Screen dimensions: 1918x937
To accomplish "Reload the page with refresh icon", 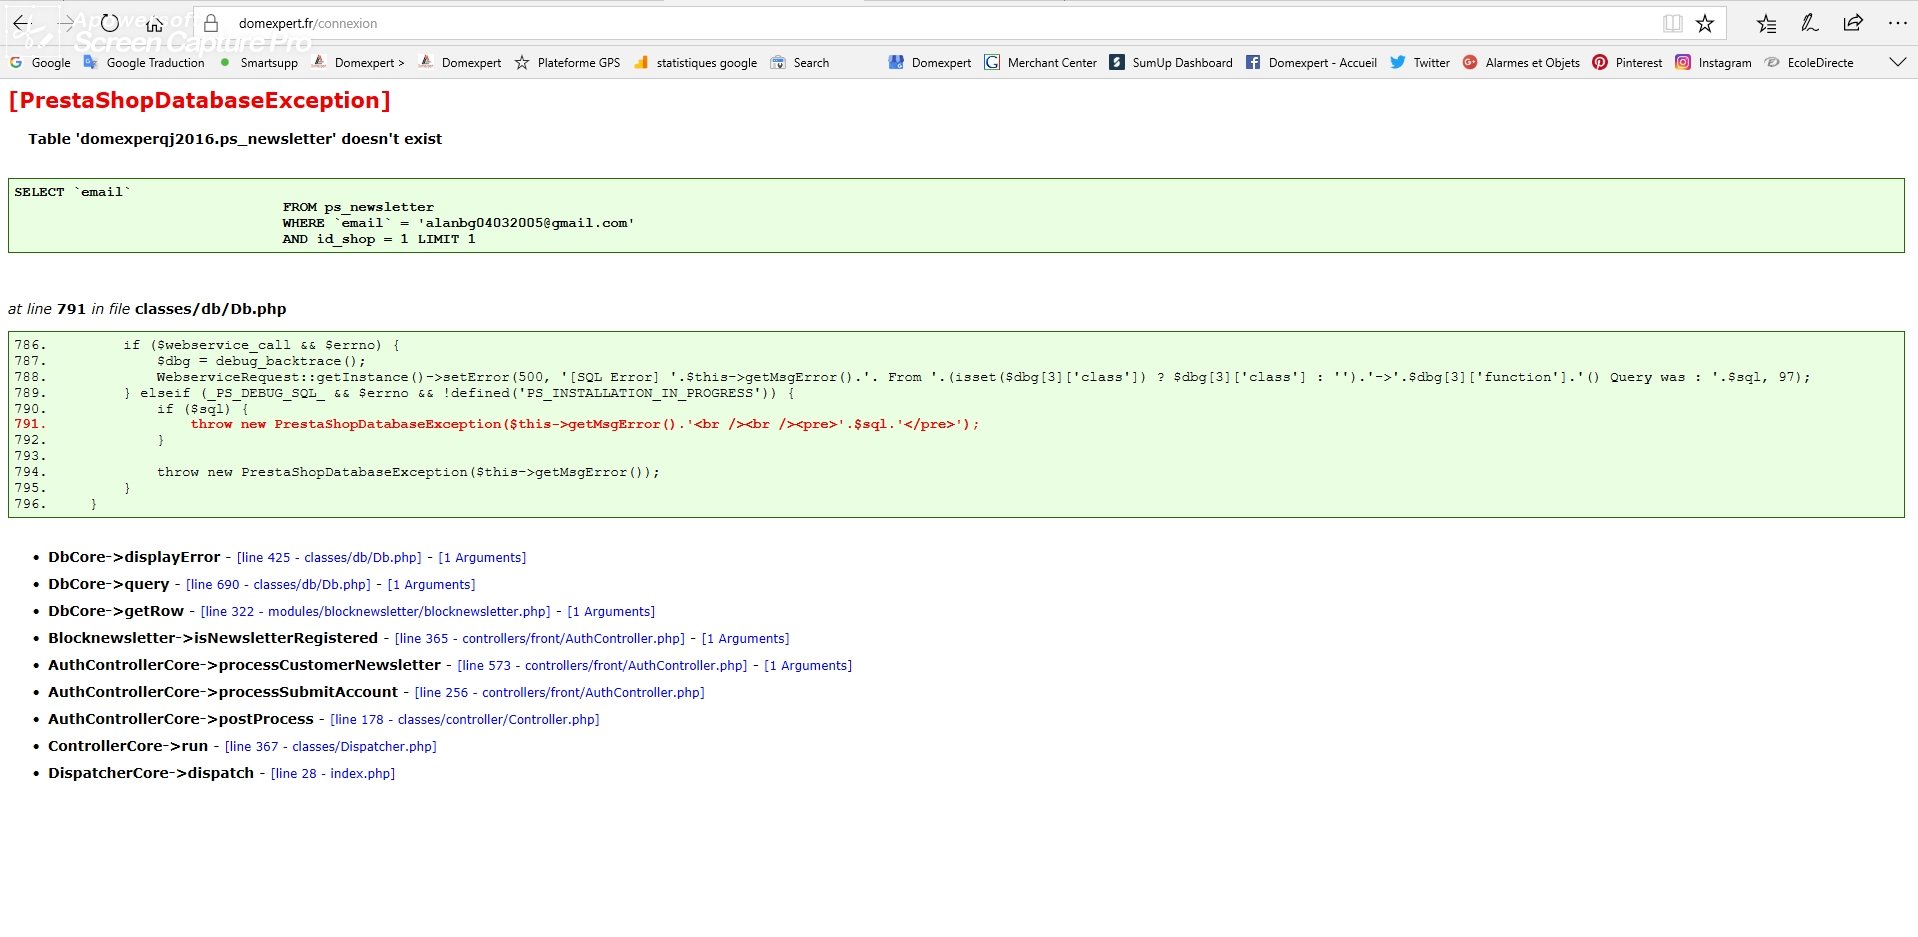I will pos(110,23).
